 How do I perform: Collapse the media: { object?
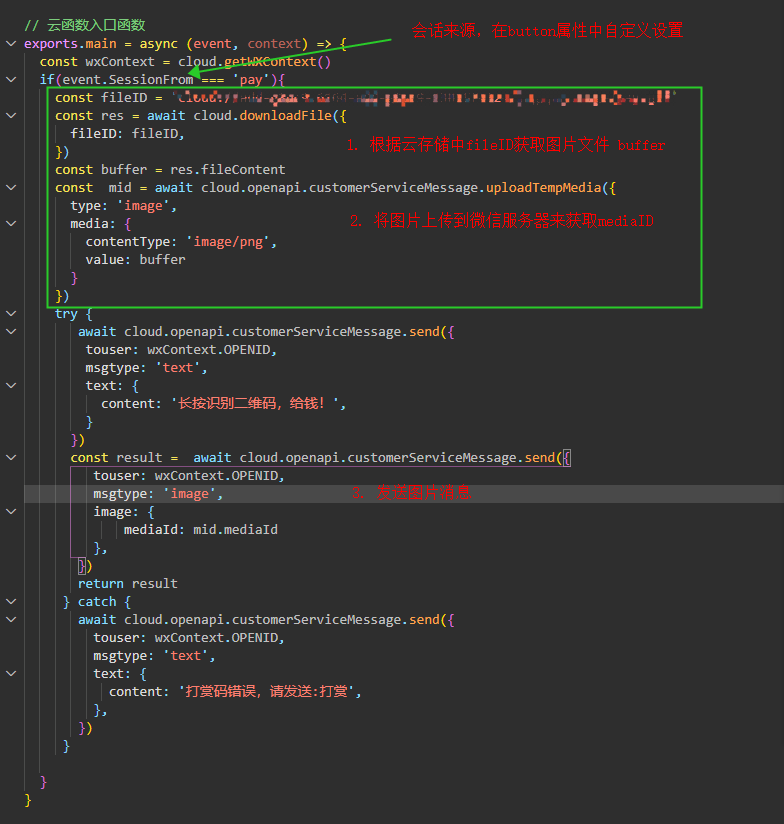(x=11, y=224)
